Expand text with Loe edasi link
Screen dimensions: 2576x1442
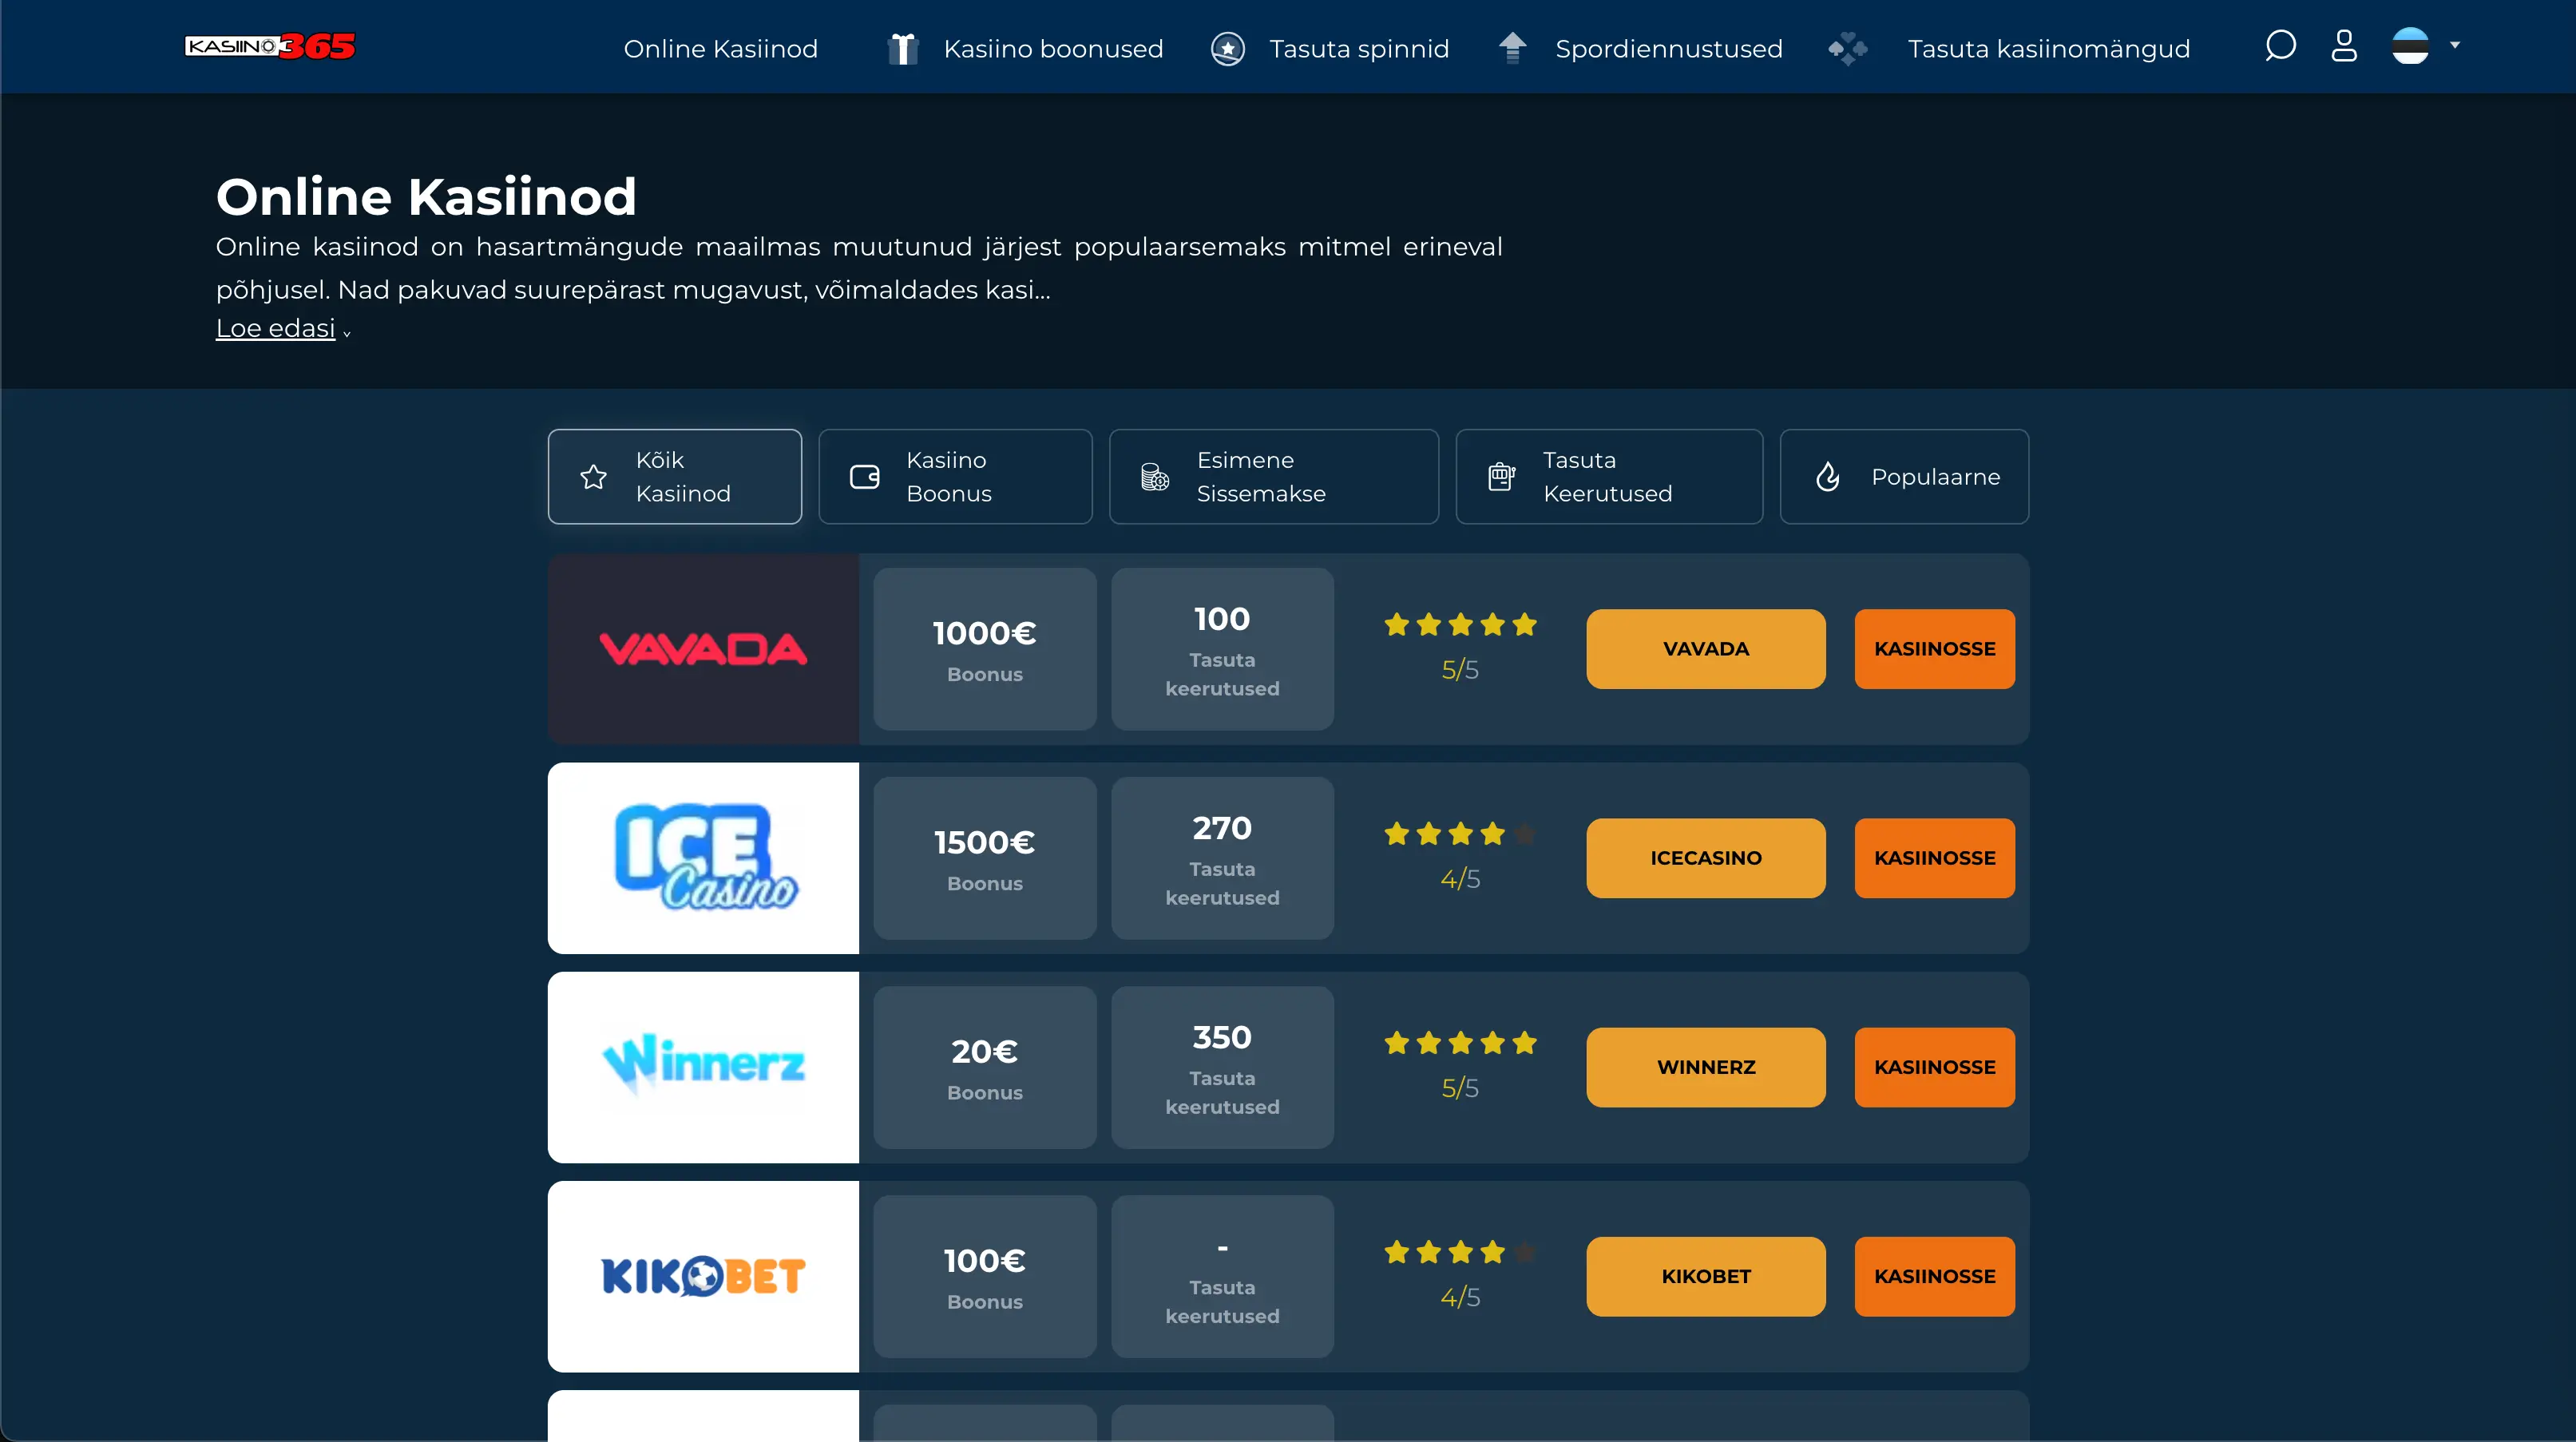276,328
